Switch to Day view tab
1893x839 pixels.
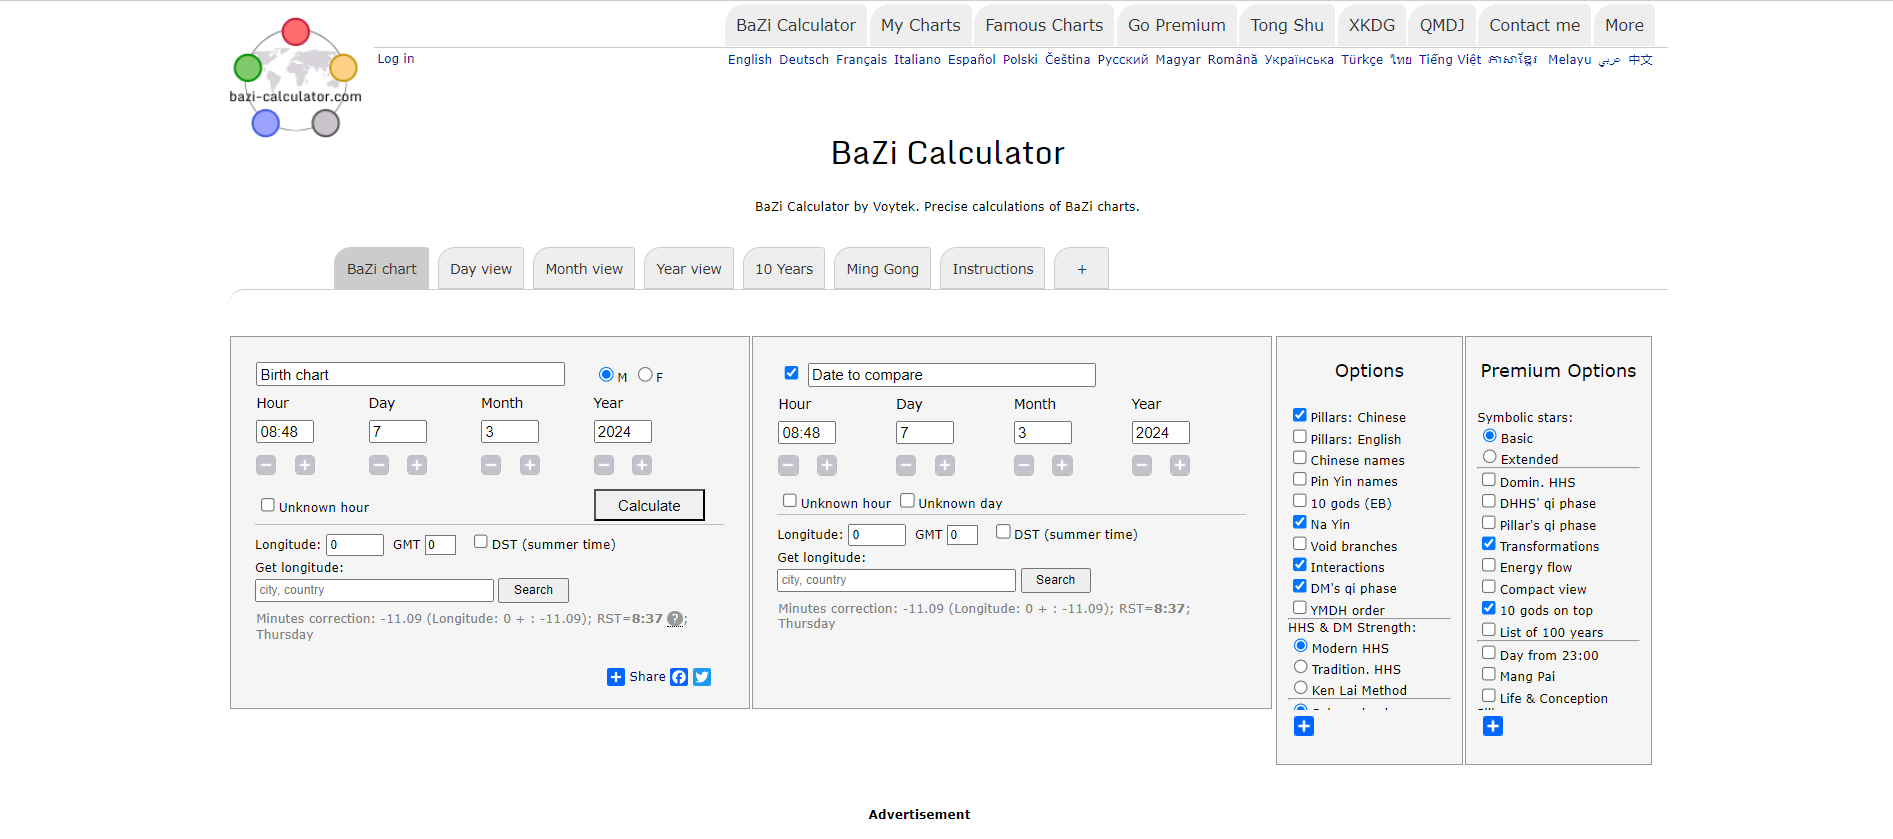point(481,269)
